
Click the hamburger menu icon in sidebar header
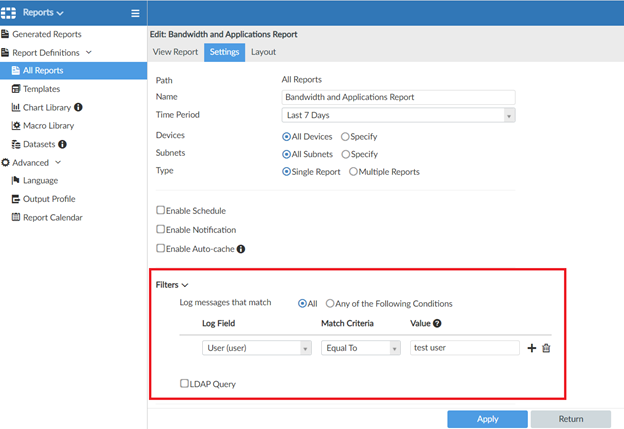(135, 13)
